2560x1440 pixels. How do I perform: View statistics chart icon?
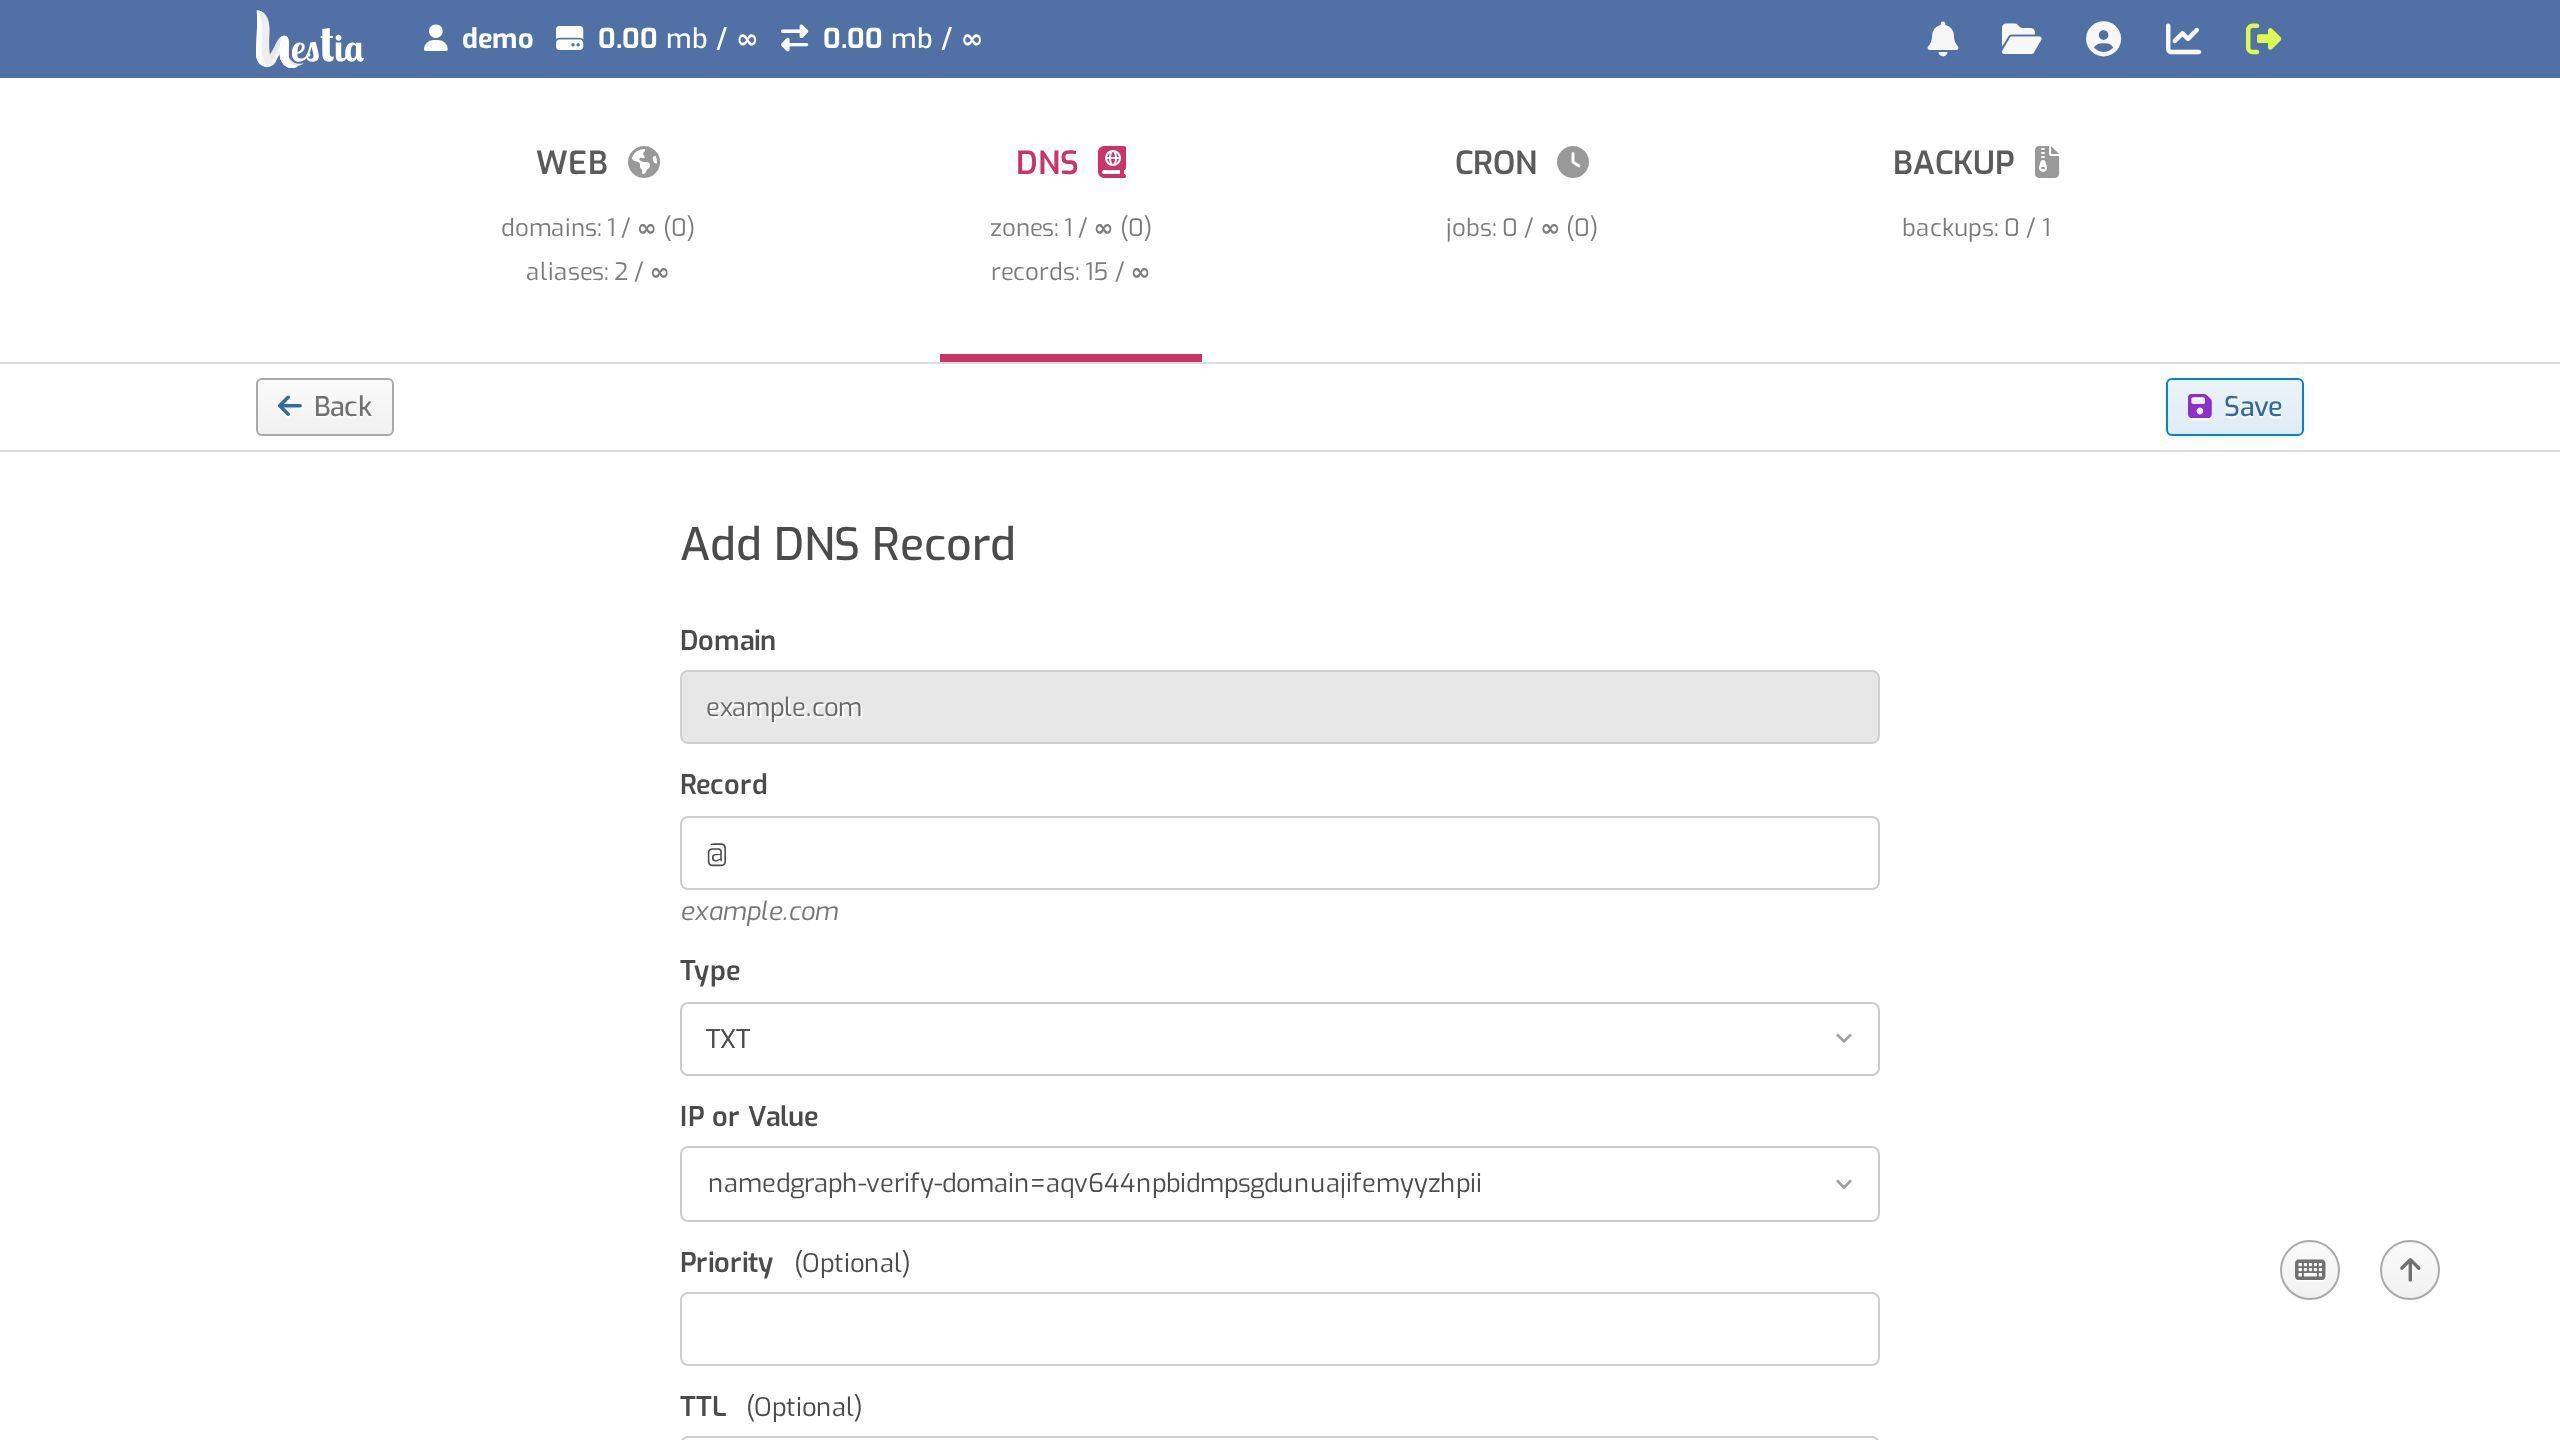(2183, 39)
